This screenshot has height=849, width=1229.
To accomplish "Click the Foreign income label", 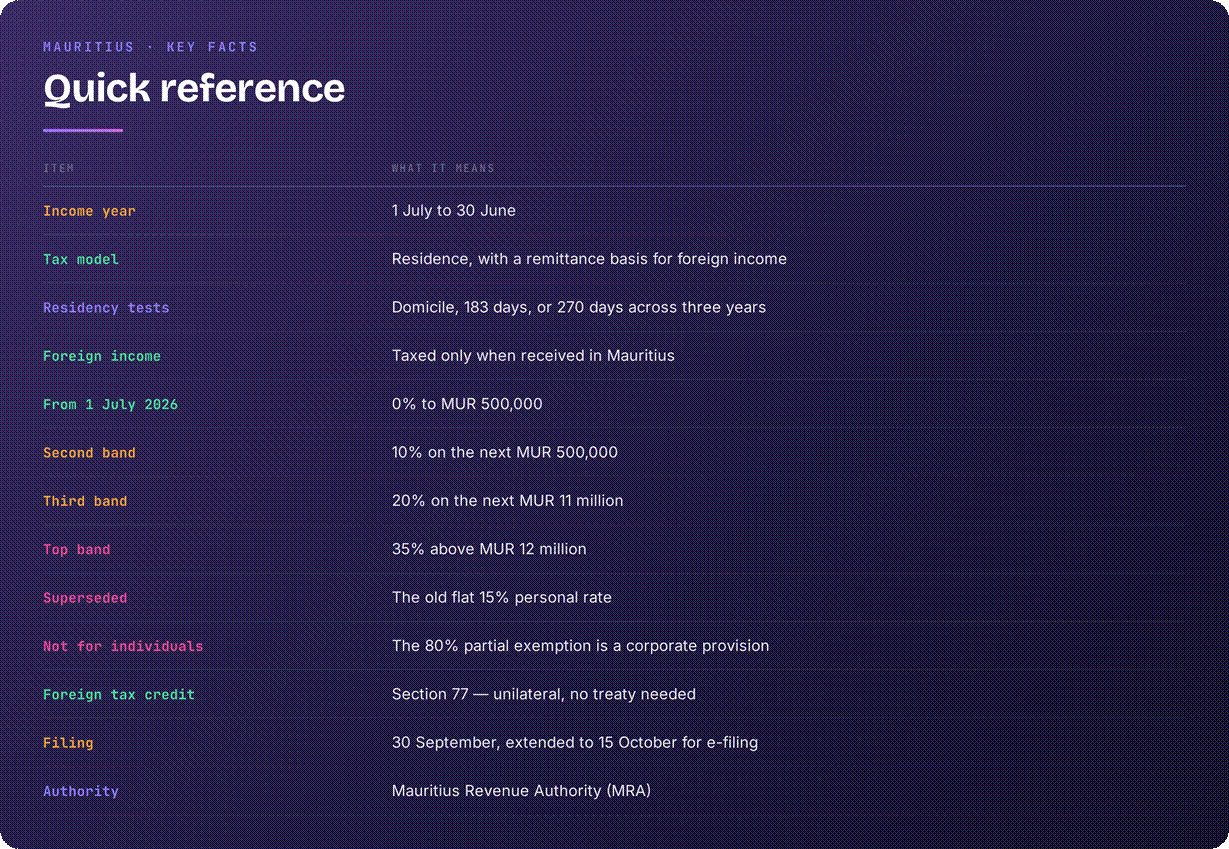I will (102, 356).
